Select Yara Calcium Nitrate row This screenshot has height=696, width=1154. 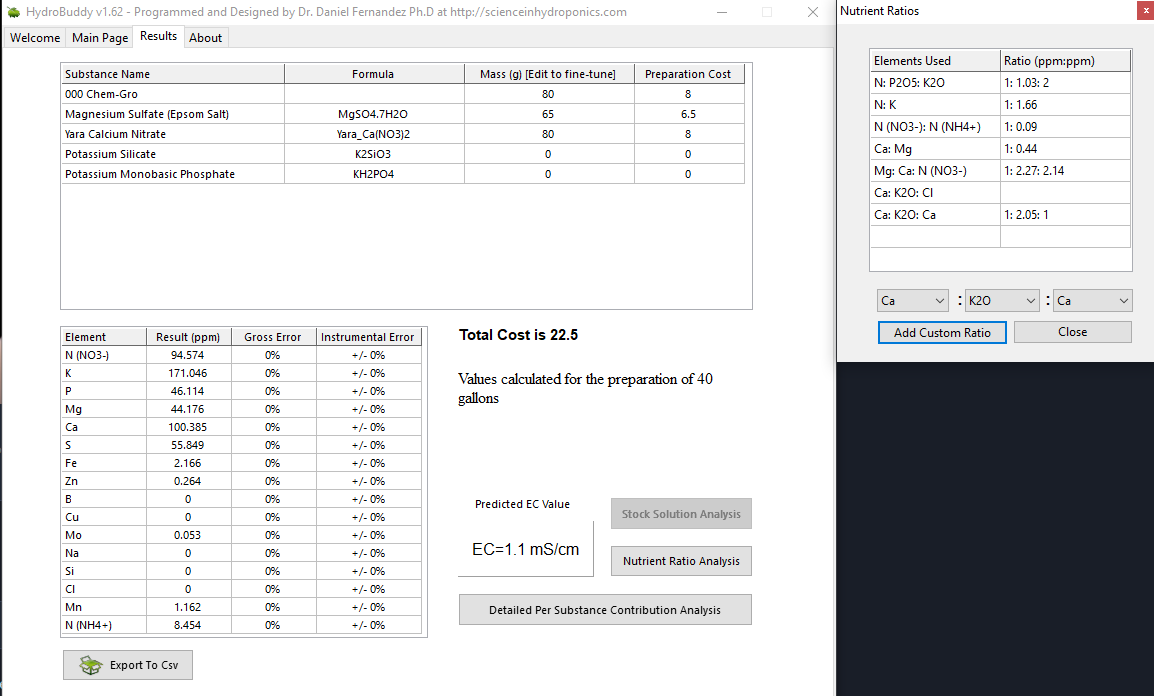pyautogui.click(x=173, y=134)
